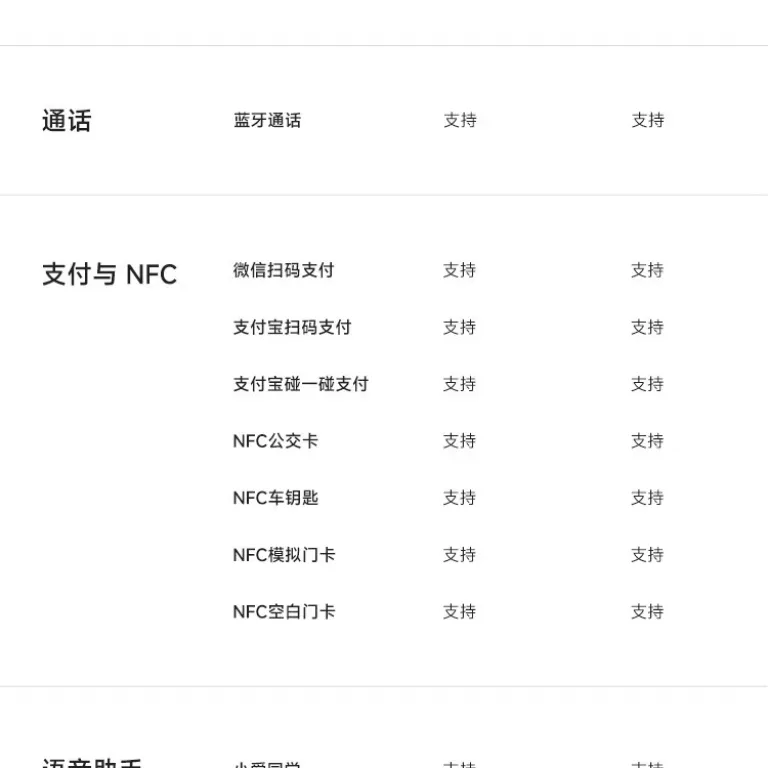This screenshot has width=768, height=768.
Task: Click second-column 支持 beside NFC模拟门卡
Action: point(647,555)
